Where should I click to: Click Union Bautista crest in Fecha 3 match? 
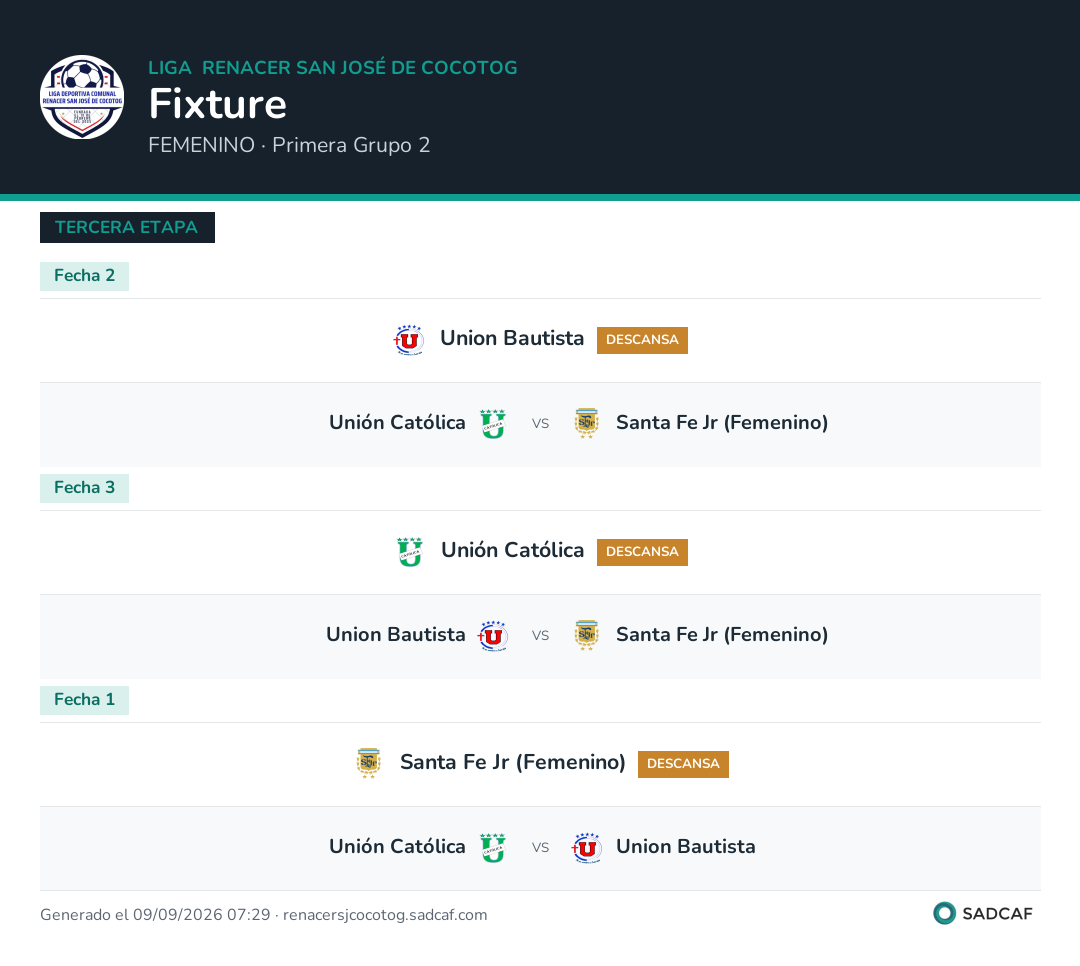click(x=492, y=636)
